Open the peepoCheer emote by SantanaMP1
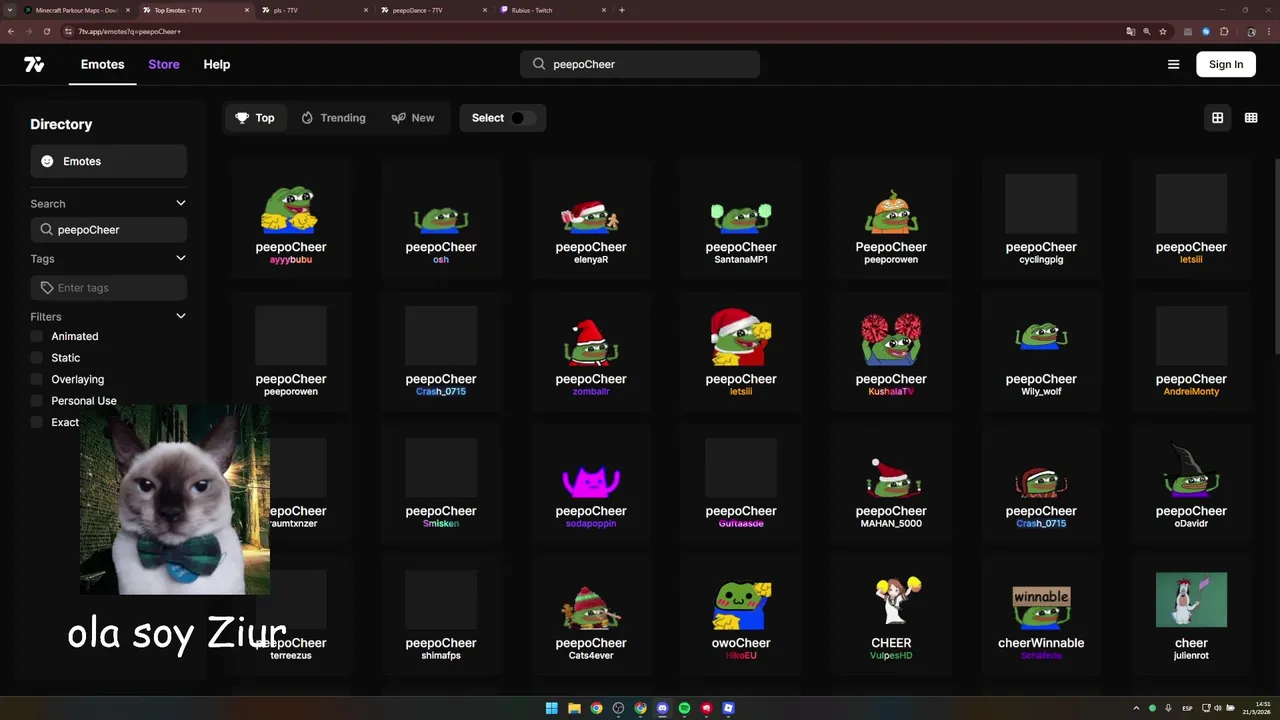This screenshot has height=720, width=1280. click(741, 217)
